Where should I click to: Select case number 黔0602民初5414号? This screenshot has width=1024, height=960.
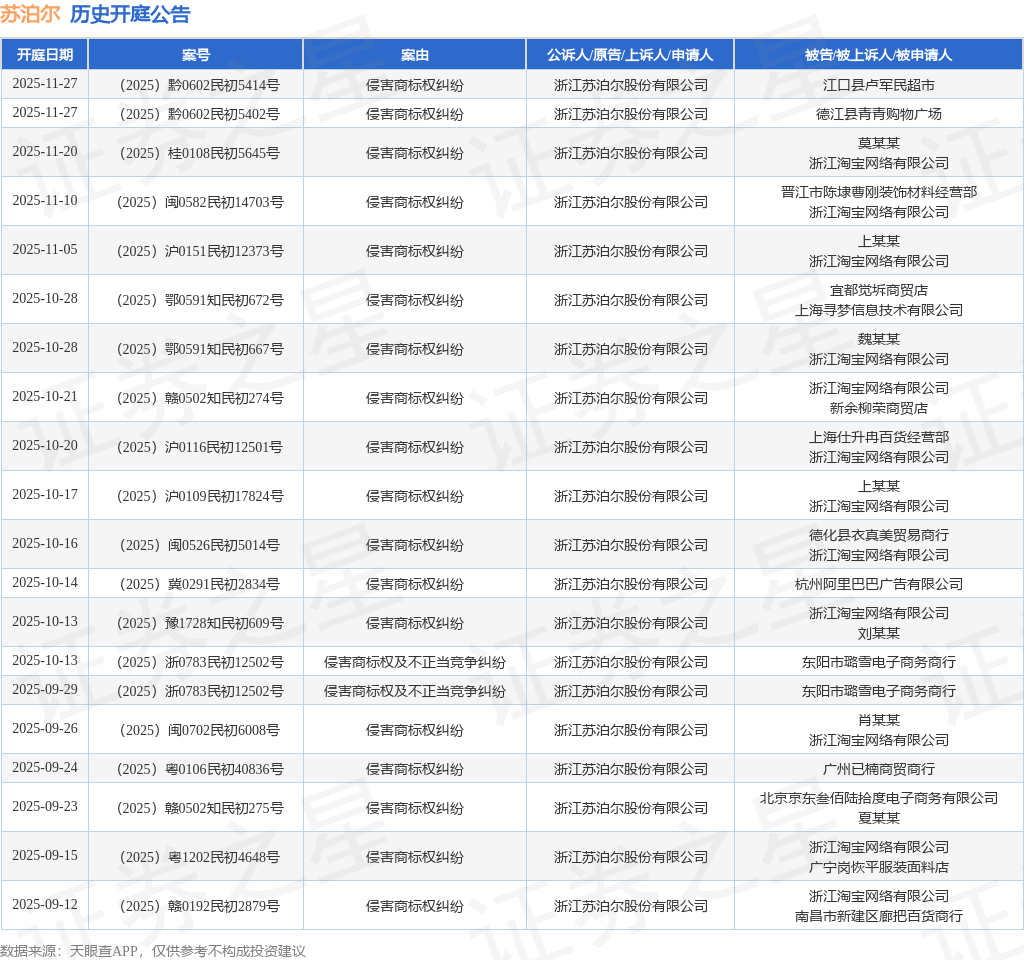coord(200,85)
